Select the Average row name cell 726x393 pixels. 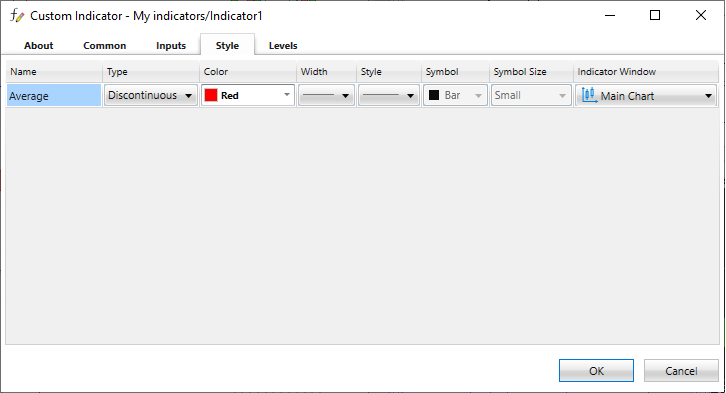coord(54,95)
